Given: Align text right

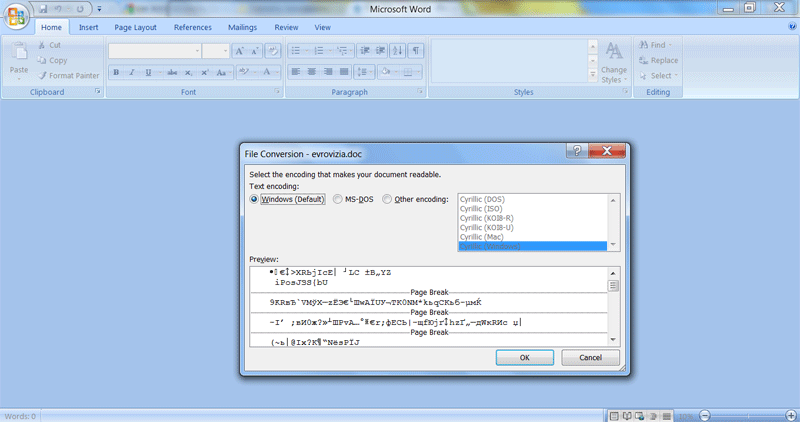Looking at the screenshot, I should (328, 72).
